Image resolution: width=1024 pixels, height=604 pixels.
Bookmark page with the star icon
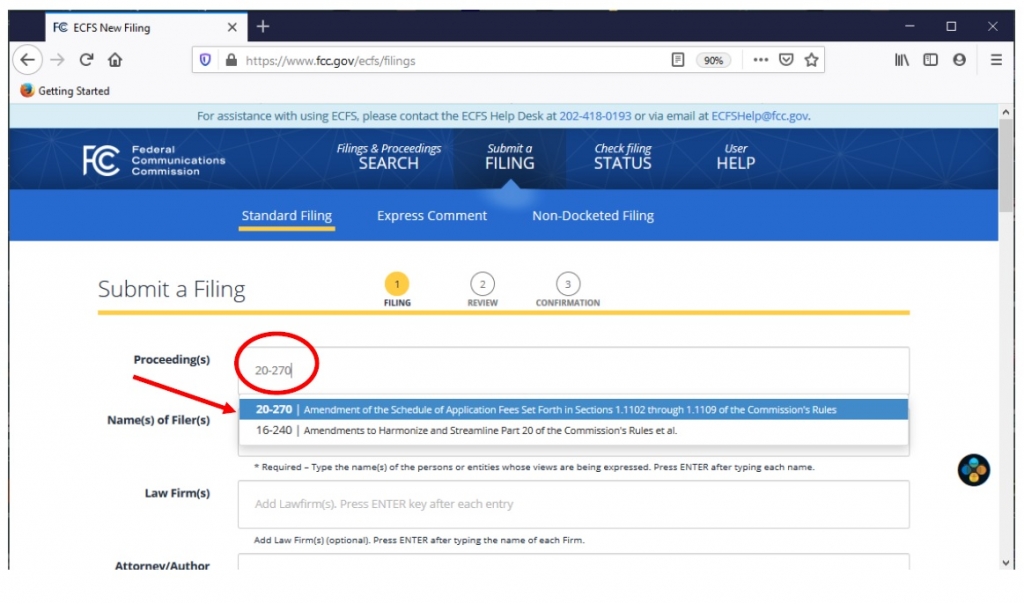pyautogui.click(x=812, y=60)
